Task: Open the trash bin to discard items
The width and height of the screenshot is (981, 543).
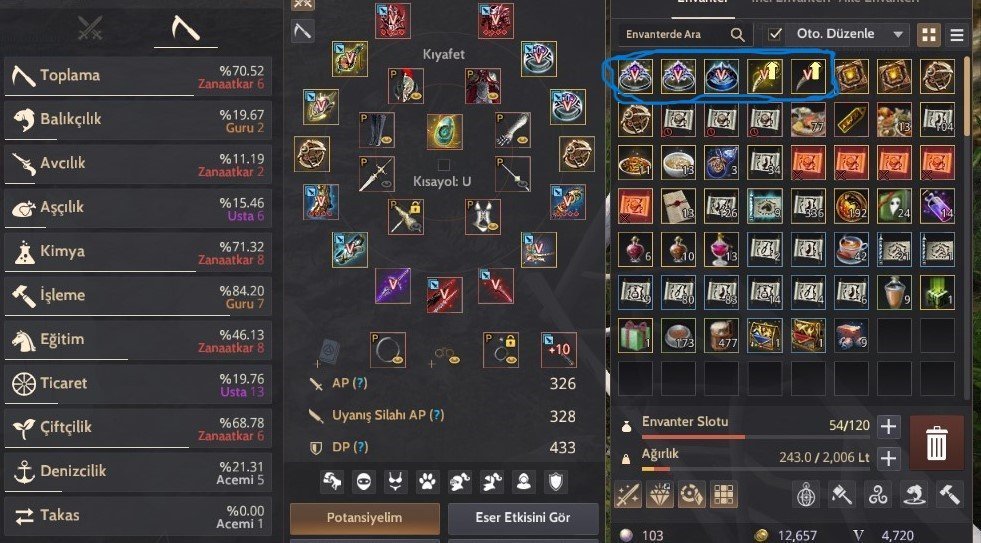Action: point(936,443)
